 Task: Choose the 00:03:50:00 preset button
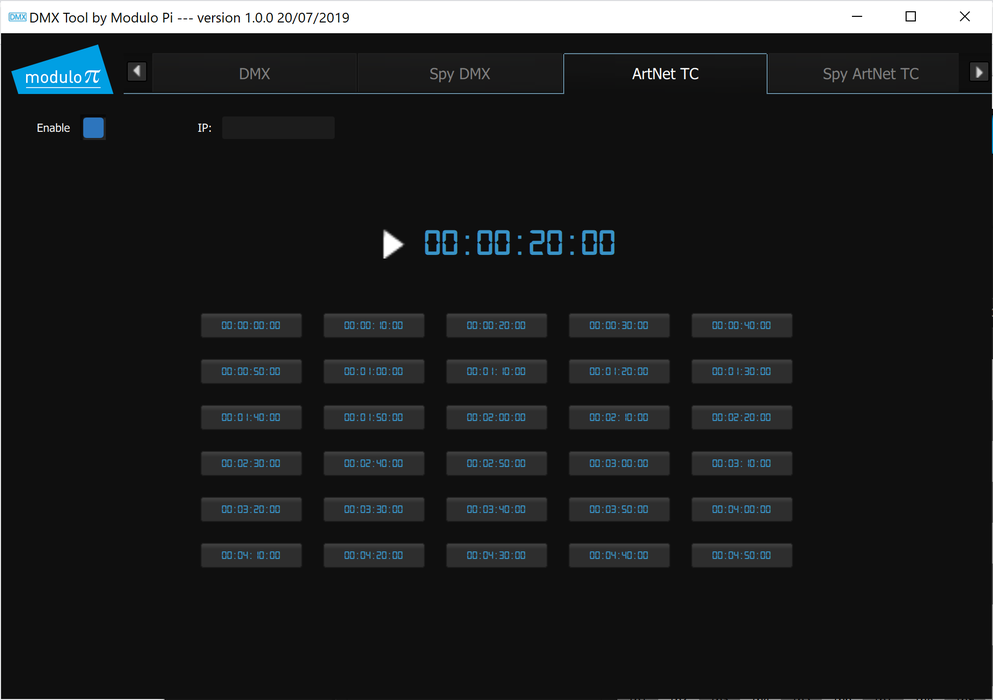pyautogui.click(x=619, y=509)
